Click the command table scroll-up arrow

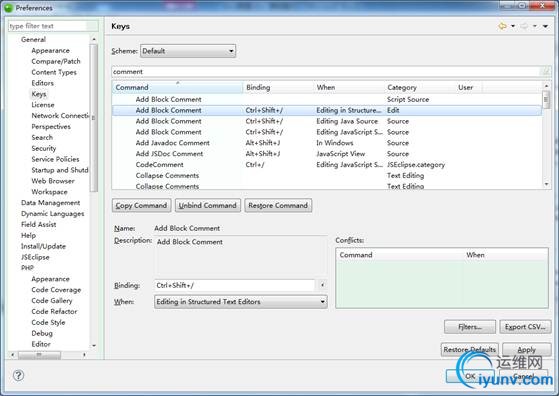point(547,86)
